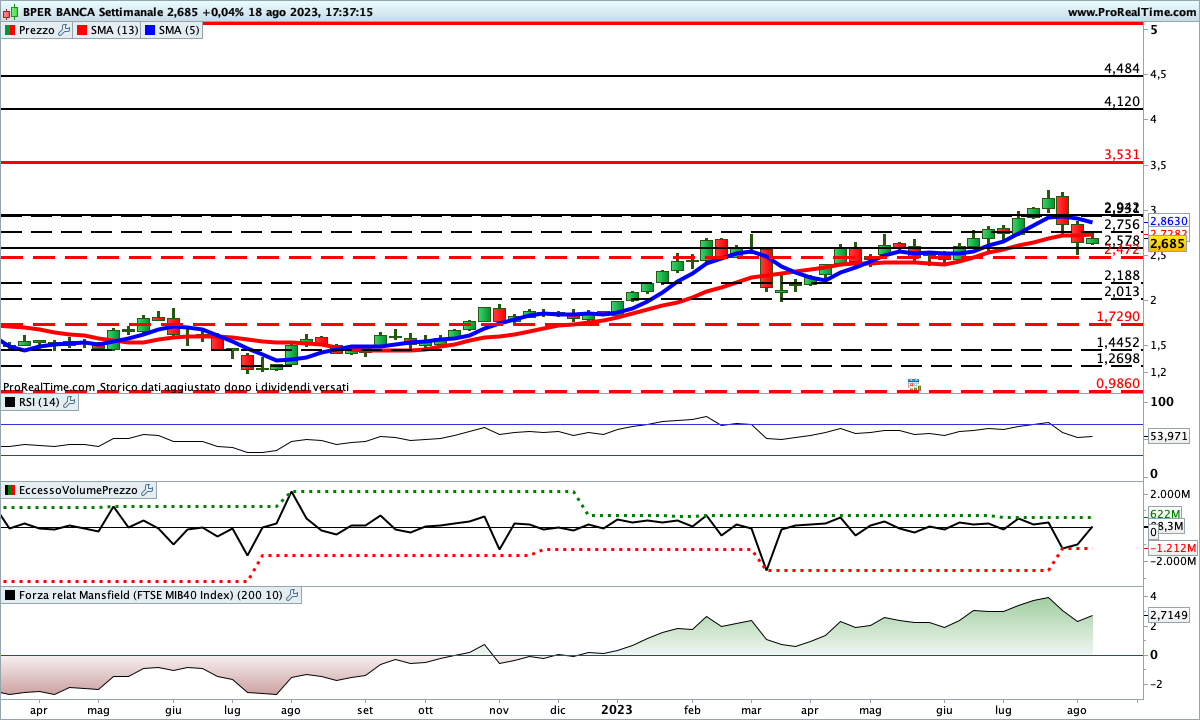Viewport: 1200px width, 720px height.
Task: Click the 'feb' month label on time axis
Action: tap(692, 709)
